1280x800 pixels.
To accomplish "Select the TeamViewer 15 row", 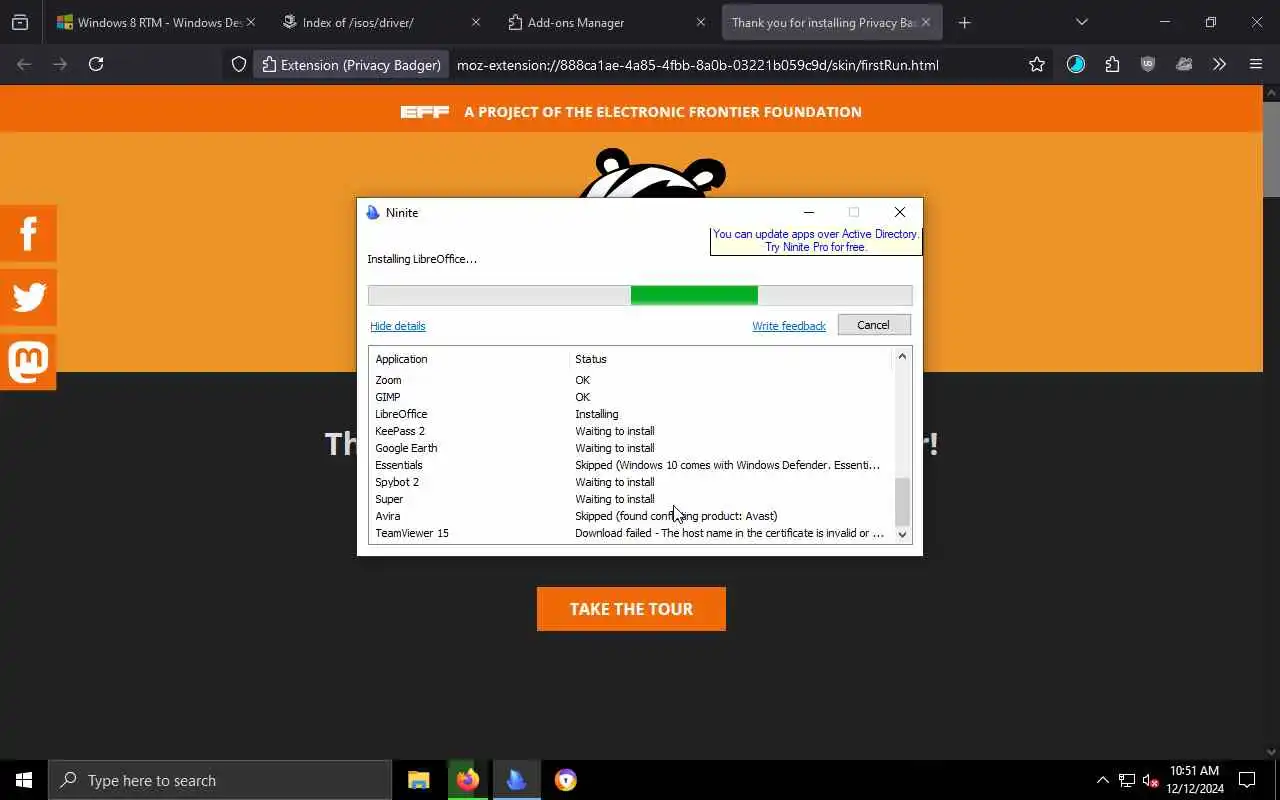I will (x=630, y=533).
